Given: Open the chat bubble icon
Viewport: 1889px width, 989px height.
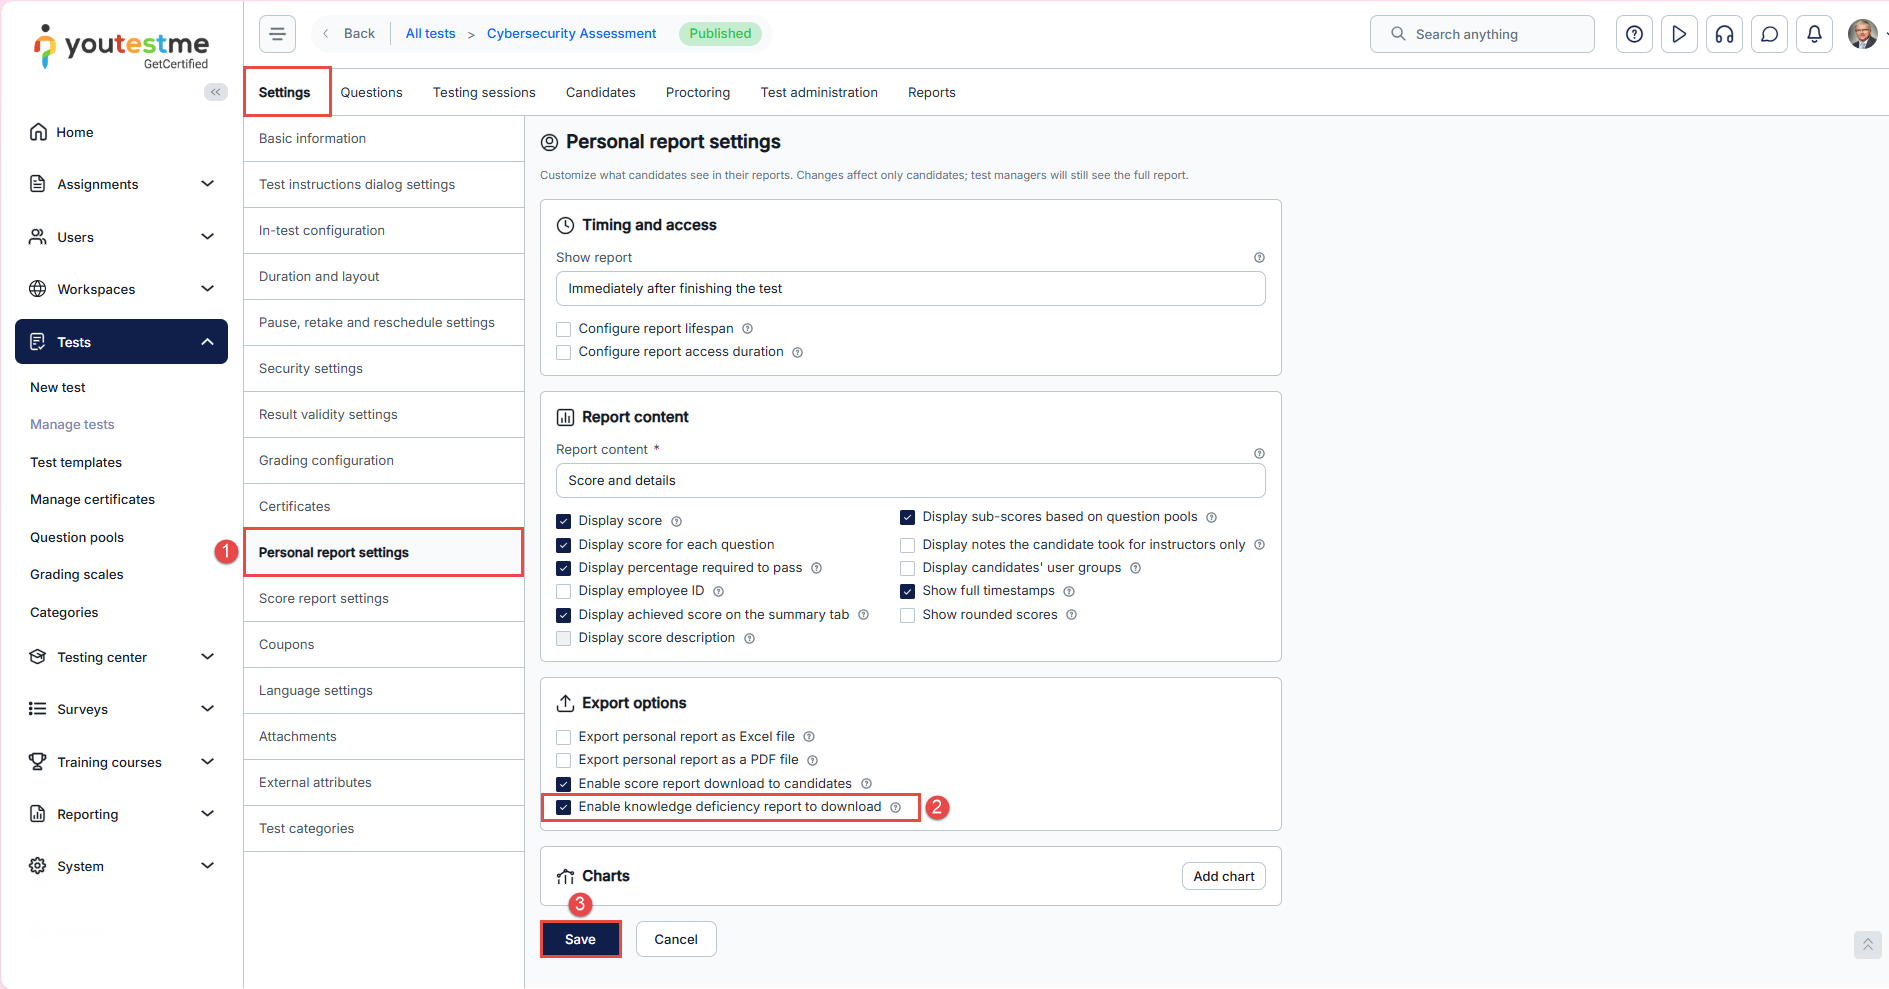Looking at the screenshot, I should pos(1769,34).
